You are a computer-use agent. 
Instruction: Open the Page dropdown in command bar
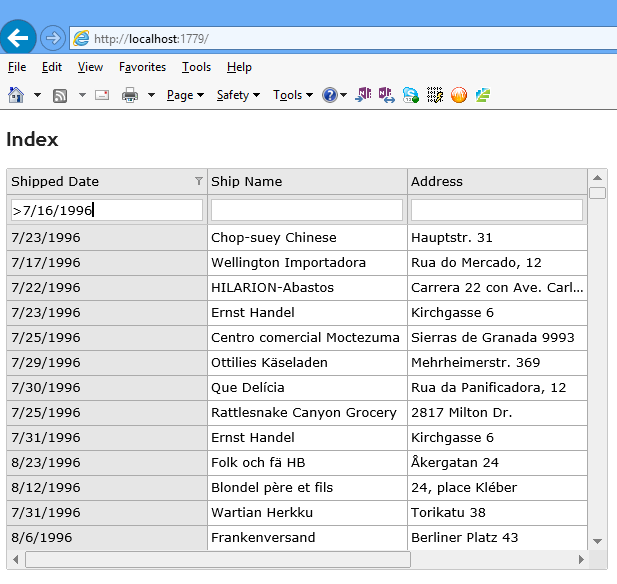(x=185, y=95)
